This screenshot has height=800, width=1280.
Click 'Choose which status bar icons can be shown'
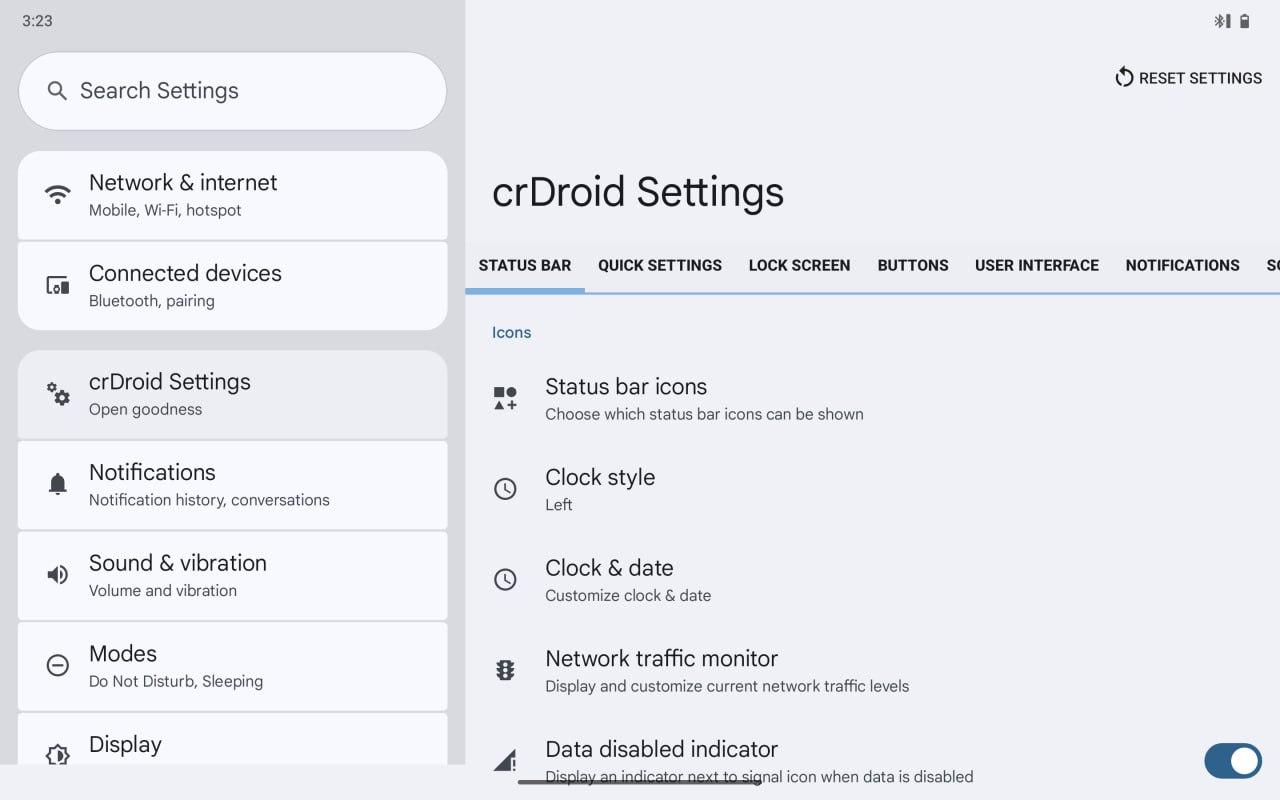pos(704,414)
